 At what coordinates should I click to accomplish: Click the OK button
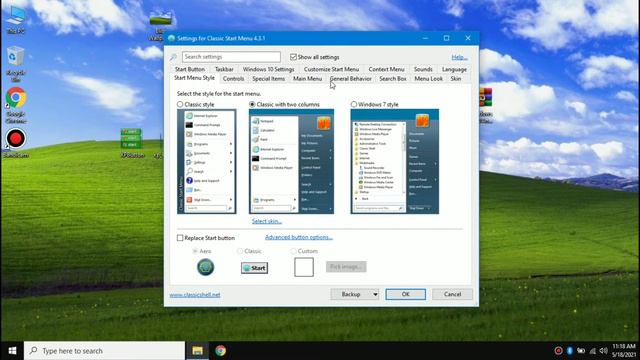pyautogui.click(x=405, y=294)
